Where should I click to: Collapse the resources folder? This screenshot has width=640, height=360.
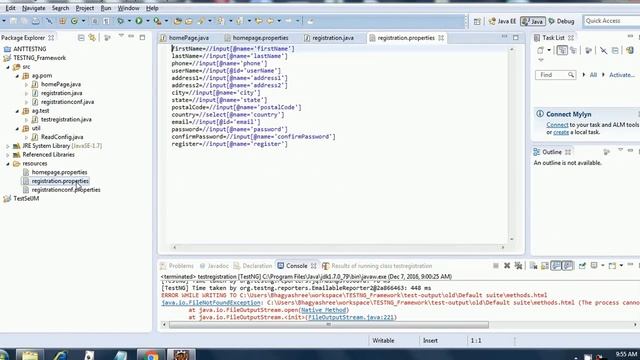pyautogui.click(x=8, y=164)
